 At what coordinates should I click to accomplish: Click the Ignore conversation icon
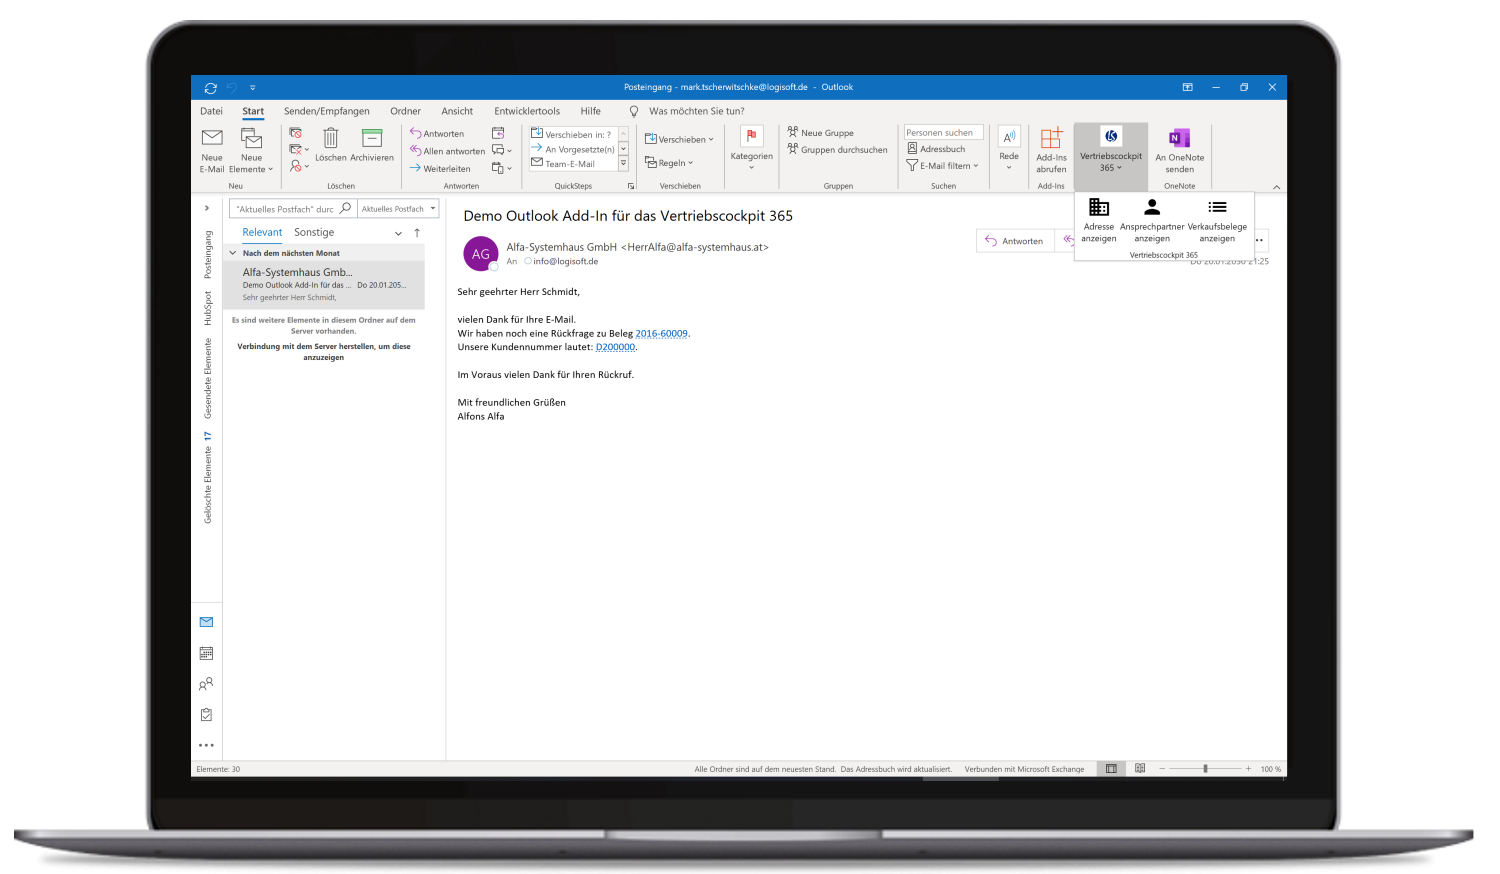coord(296,132)
